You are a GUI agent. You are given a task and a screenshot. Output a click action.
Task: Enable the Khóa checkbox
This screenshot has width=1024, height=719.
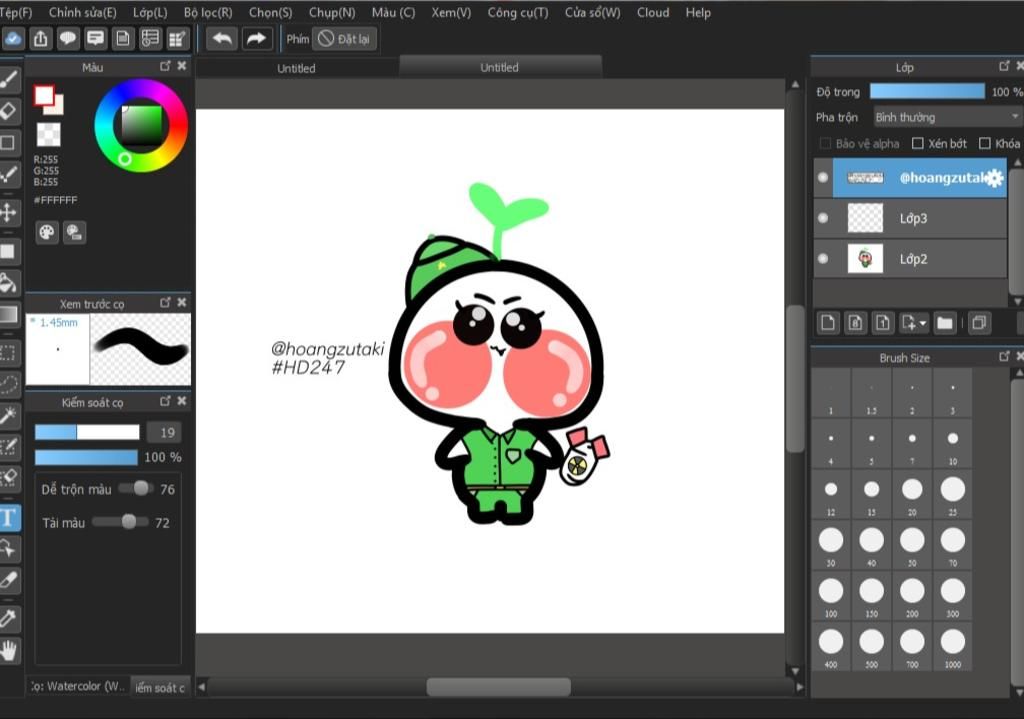[985, 143]
